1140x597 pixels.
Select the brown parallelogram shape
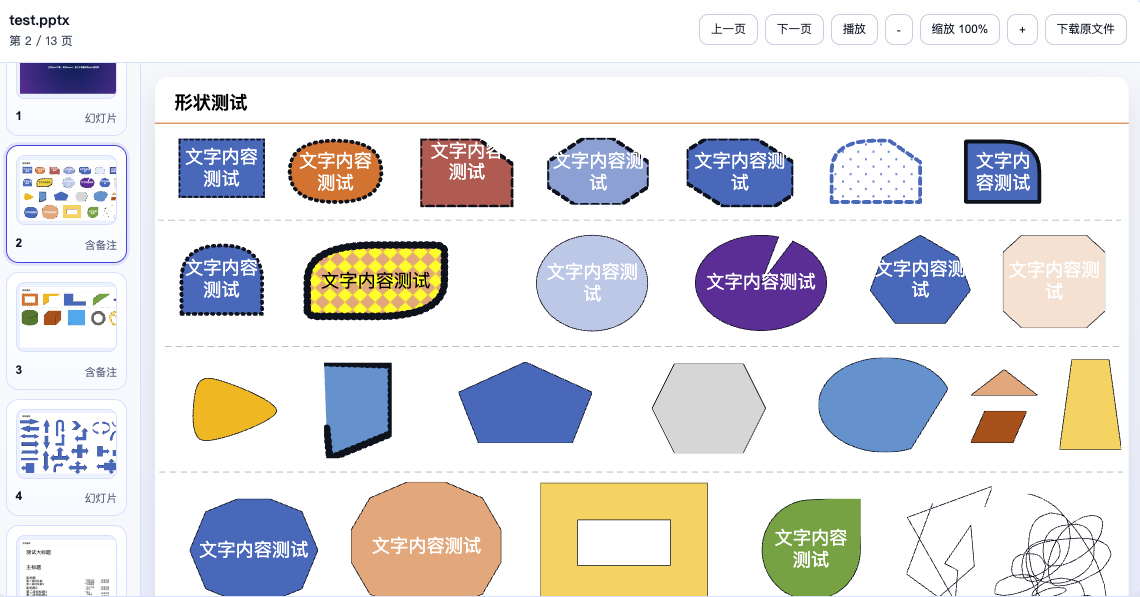[x=999, y=427]
